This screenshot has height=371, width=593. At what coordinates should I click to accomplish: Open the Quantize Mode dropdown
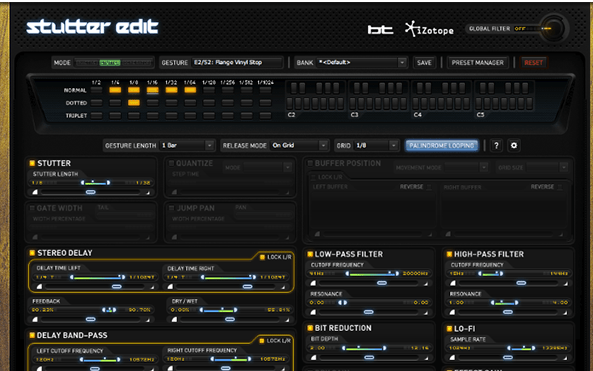click(x=267, y=167)
